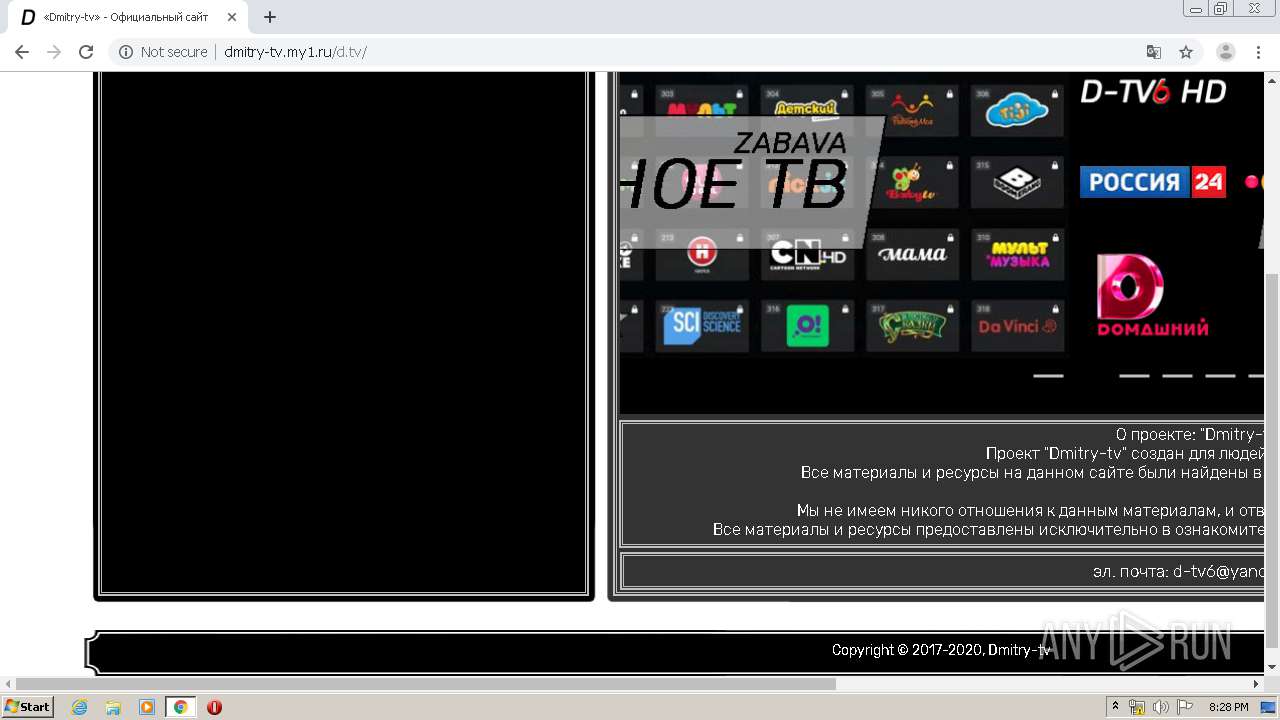Open the media player taskbar icon
The width and height of the screenshot is (1280, 720).
tap(147, 707)
